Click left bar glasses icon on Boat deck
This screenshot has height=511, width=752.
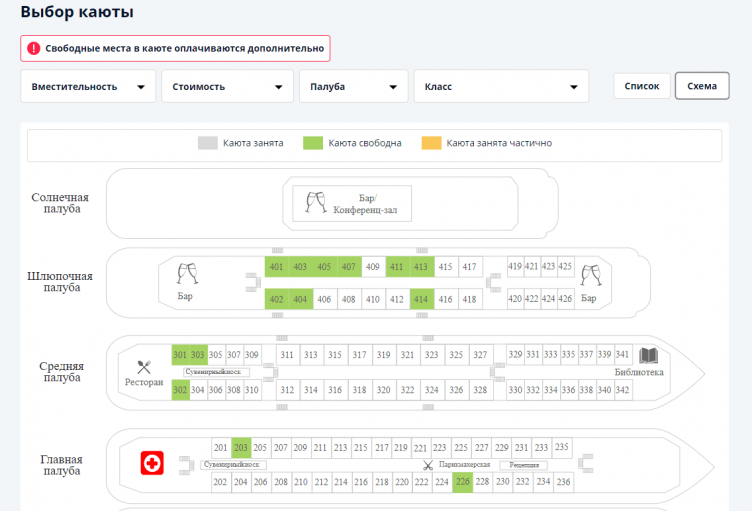click(186, 275)
